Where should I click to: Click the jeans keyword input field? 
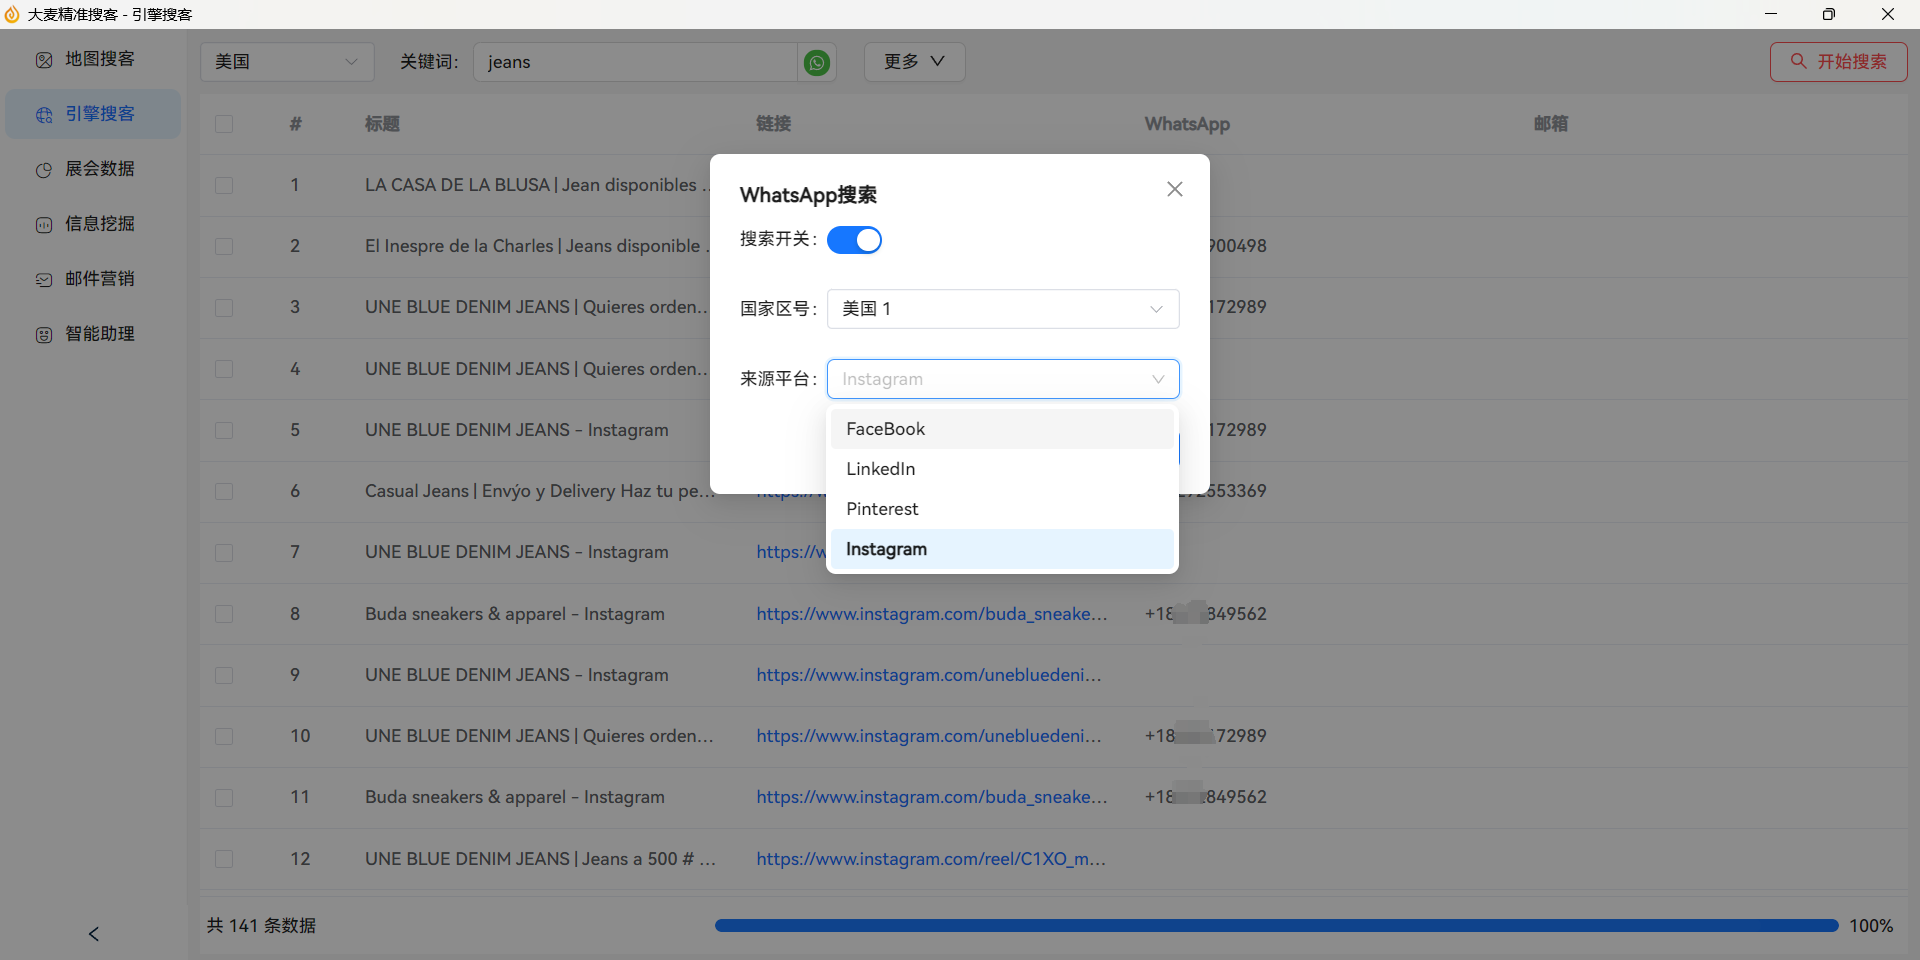(x=635, y=62)
